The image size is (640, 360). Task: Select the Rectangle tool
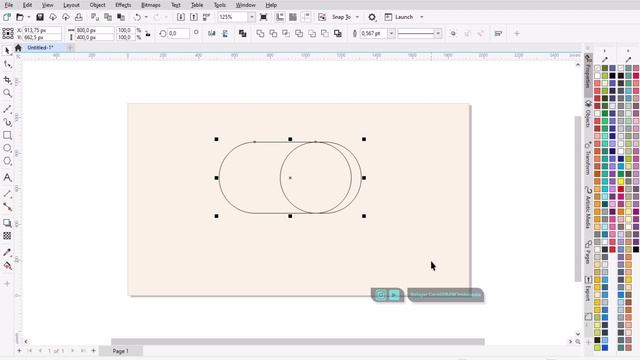[x=7, y=135]
